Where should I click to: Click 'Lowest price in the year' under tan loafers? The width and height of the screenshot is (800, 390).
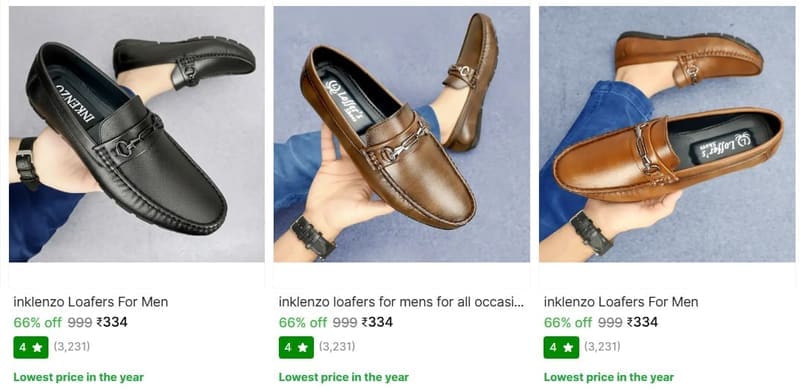(609, 377)
